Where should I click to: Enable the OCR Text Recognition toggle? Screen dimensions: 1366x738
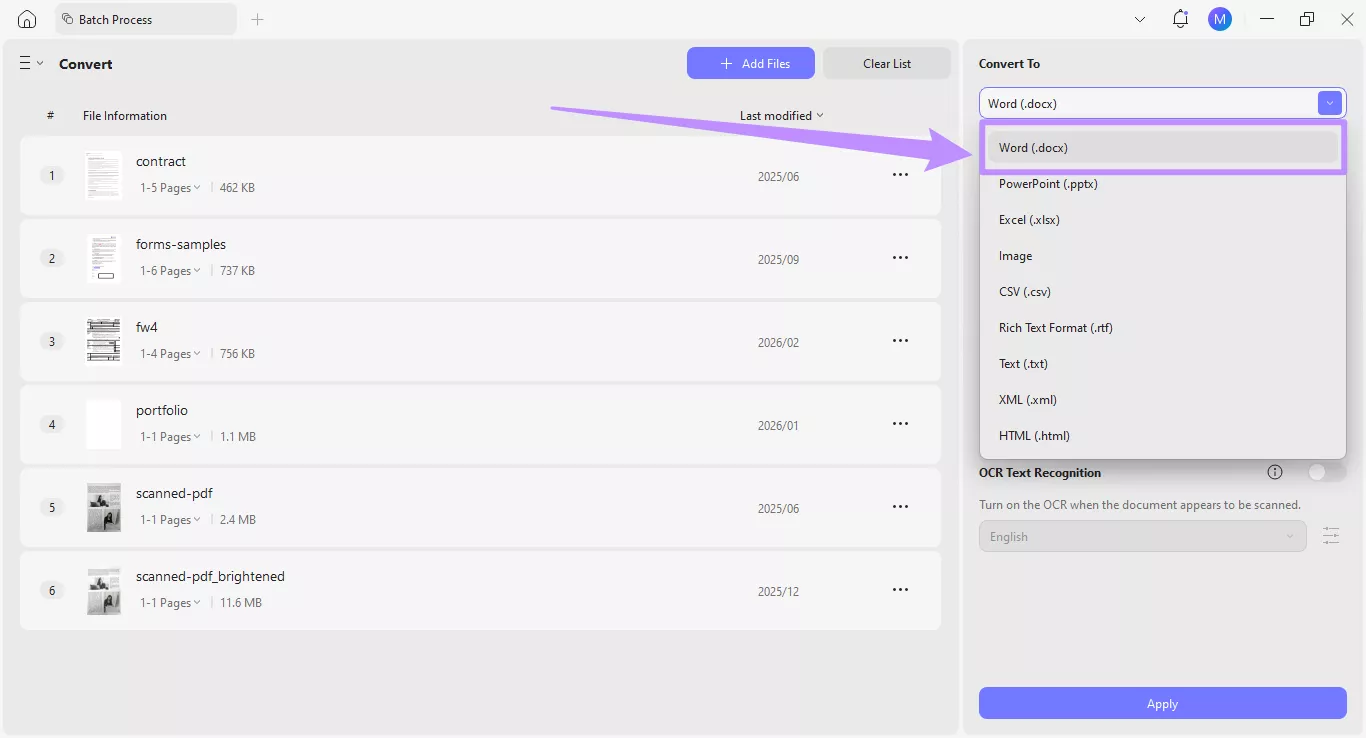[x=1318, y=471]
